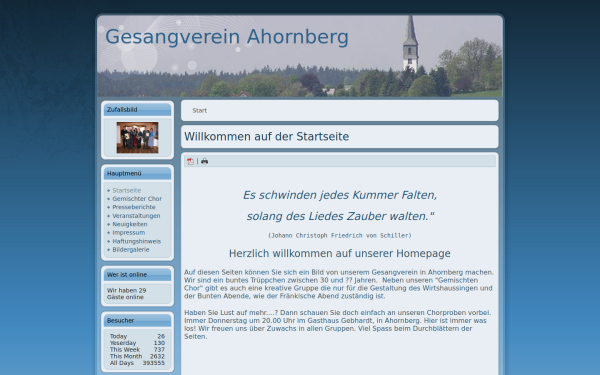Click the All Days 393555 row
Viewport: 600px width, 375px height.
[137, 363]
